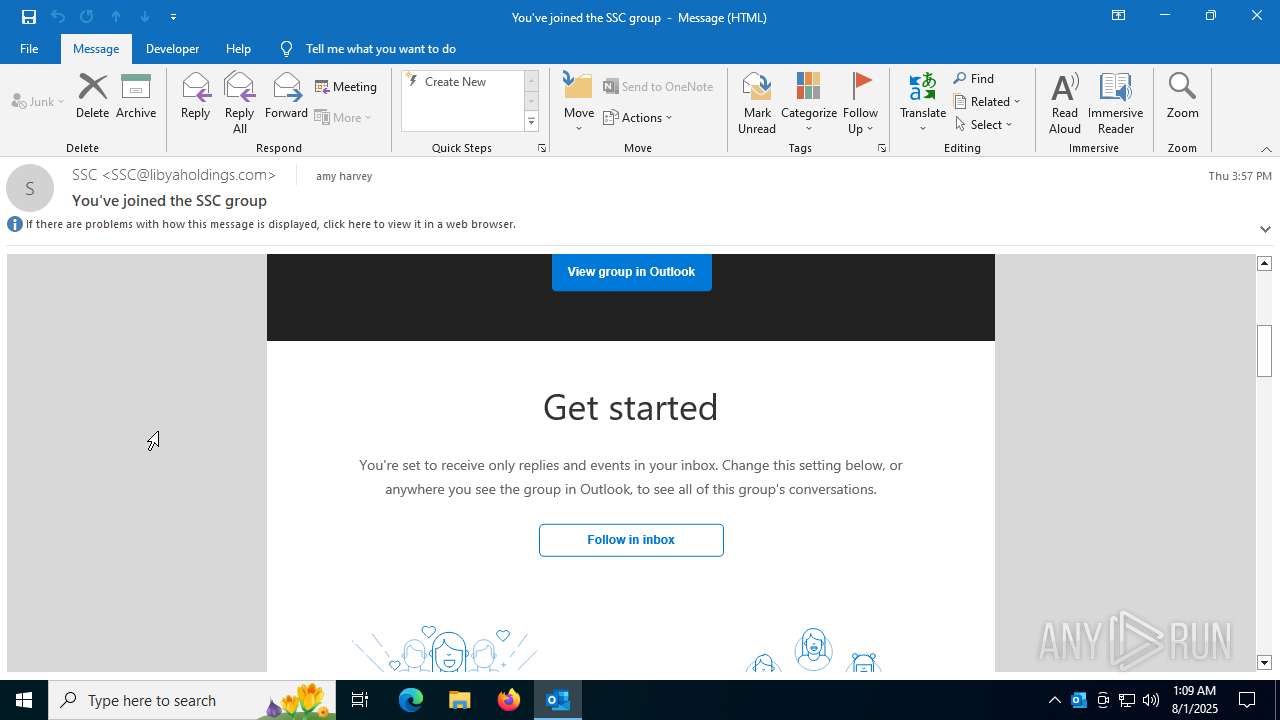Click the Outlook taskbar icon

(x=558, y=700)
